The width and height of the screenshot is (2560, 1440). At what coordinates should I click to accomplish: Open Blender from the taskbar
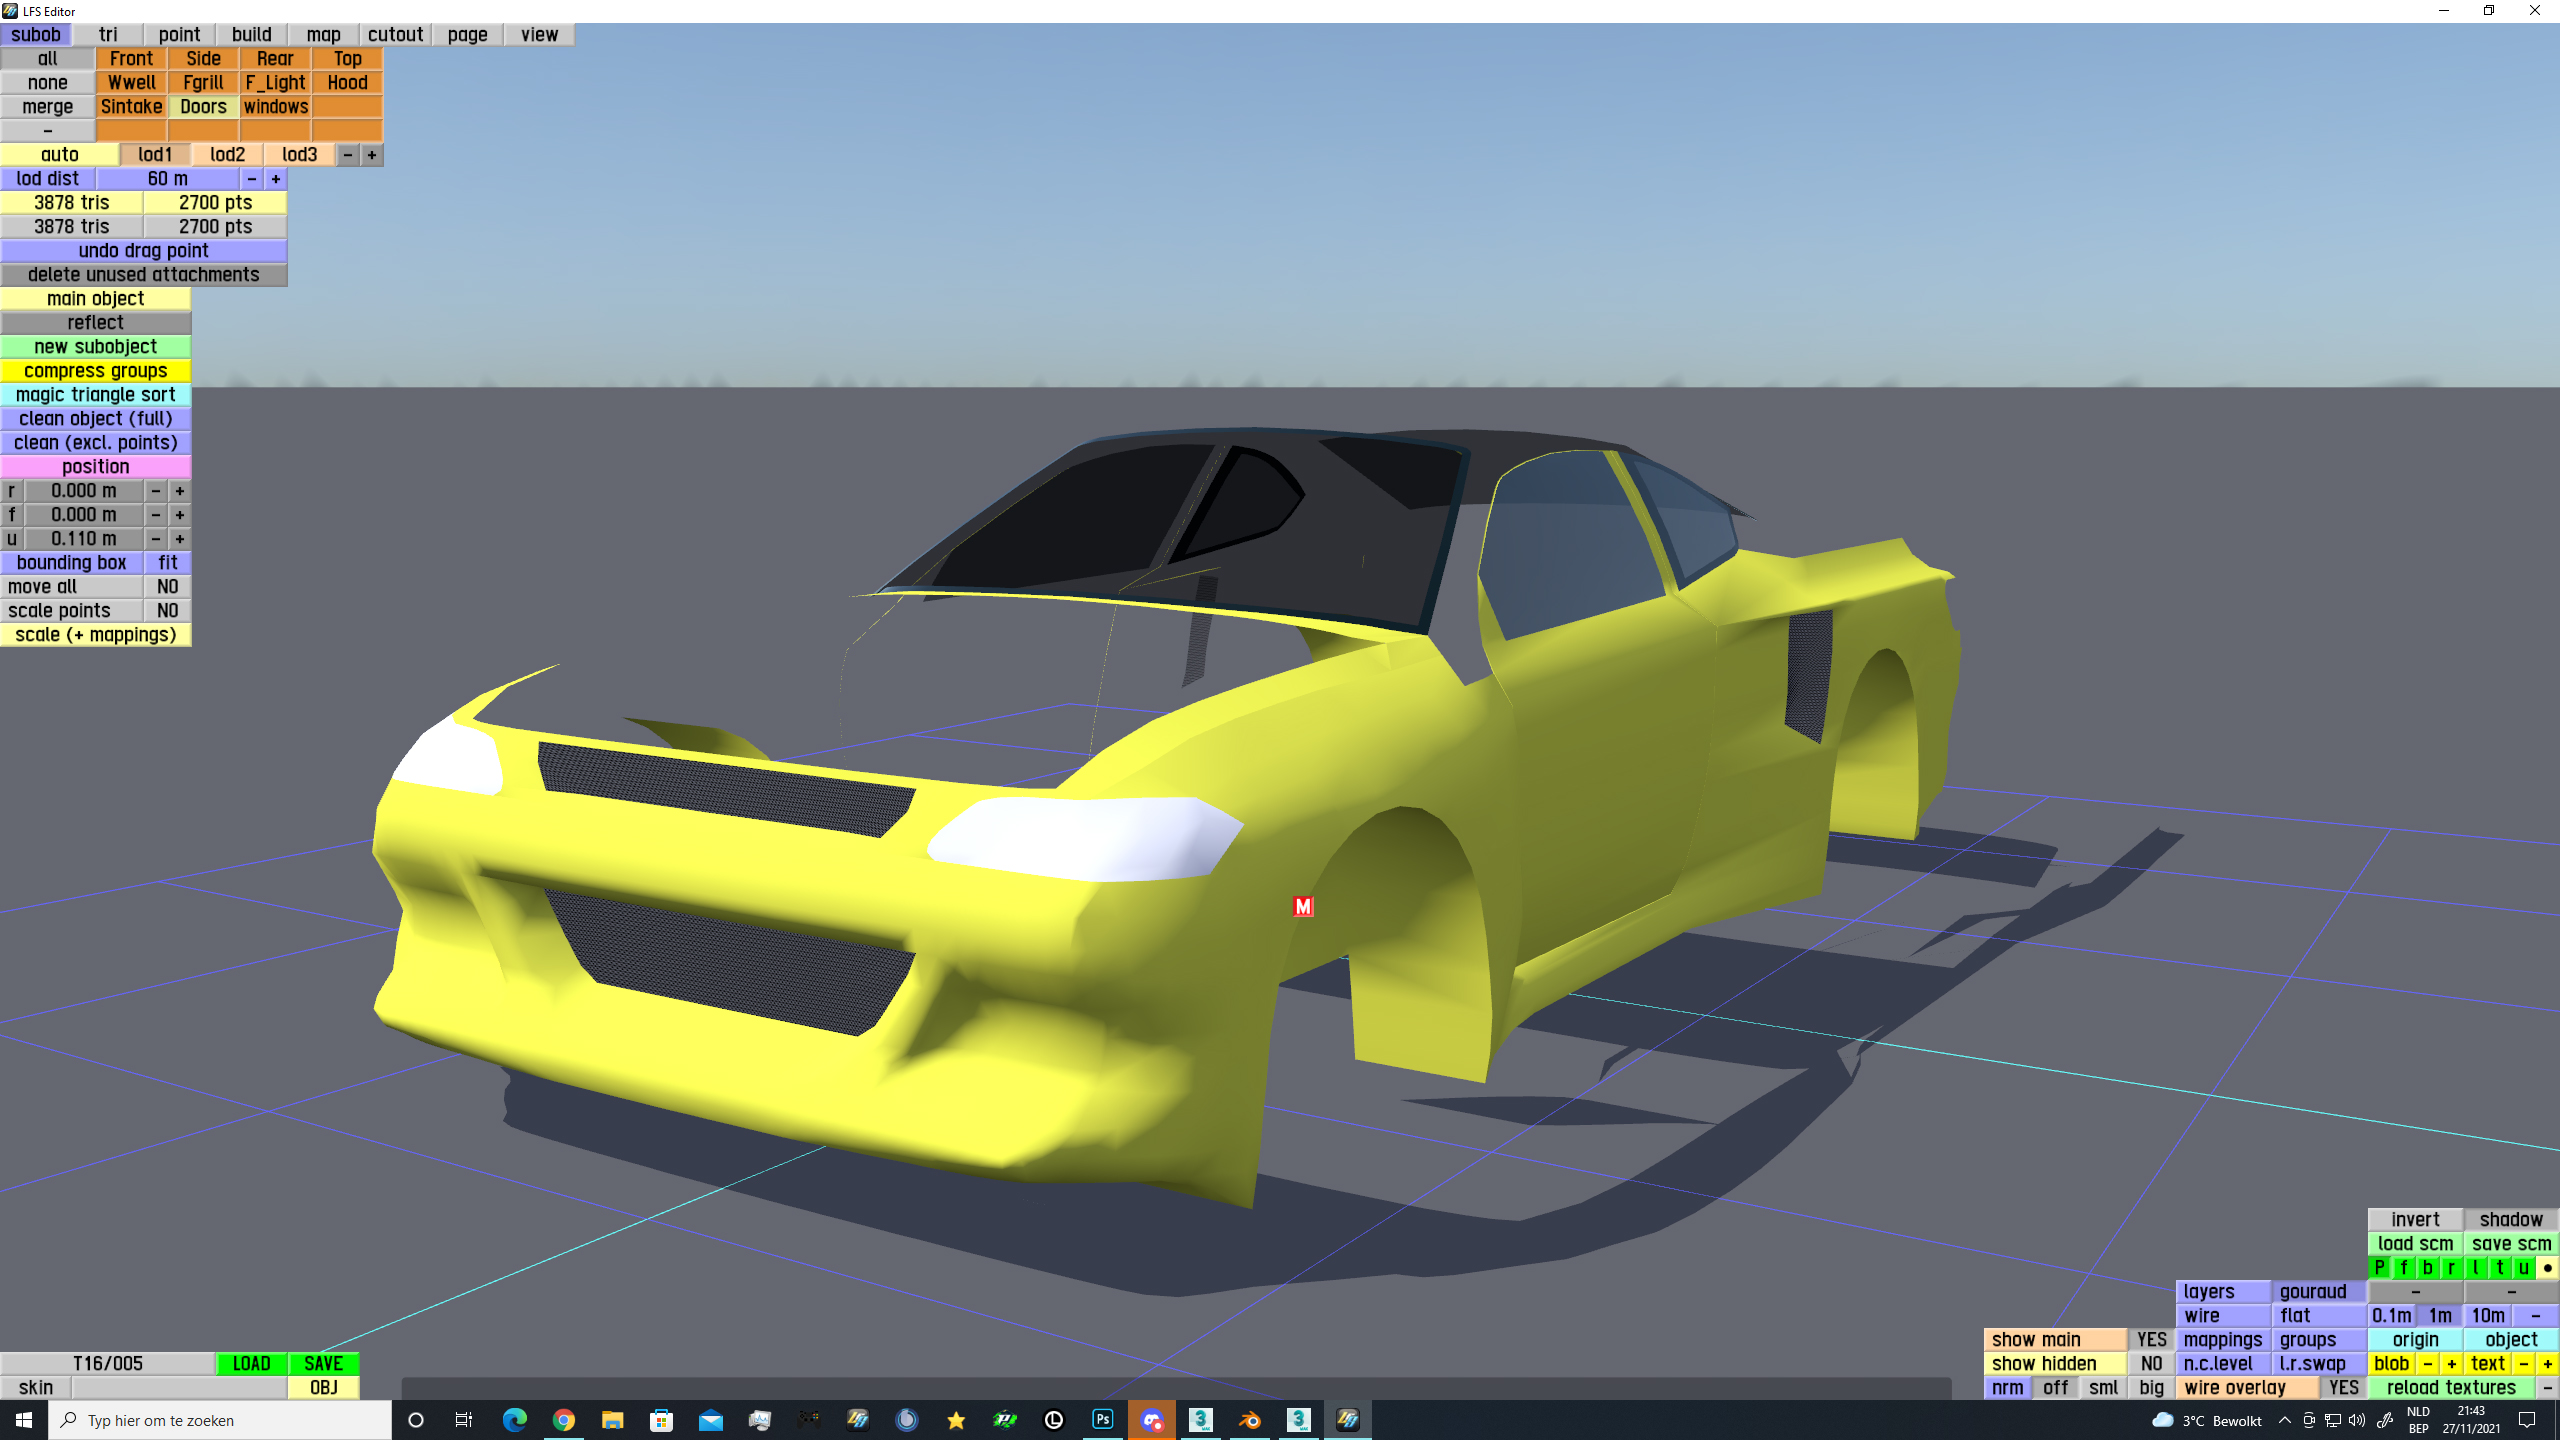(1249, 1420)
